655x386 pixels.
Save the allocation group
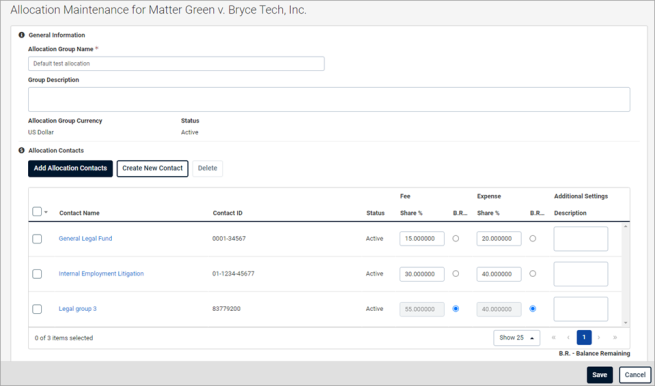click(599, 375)
